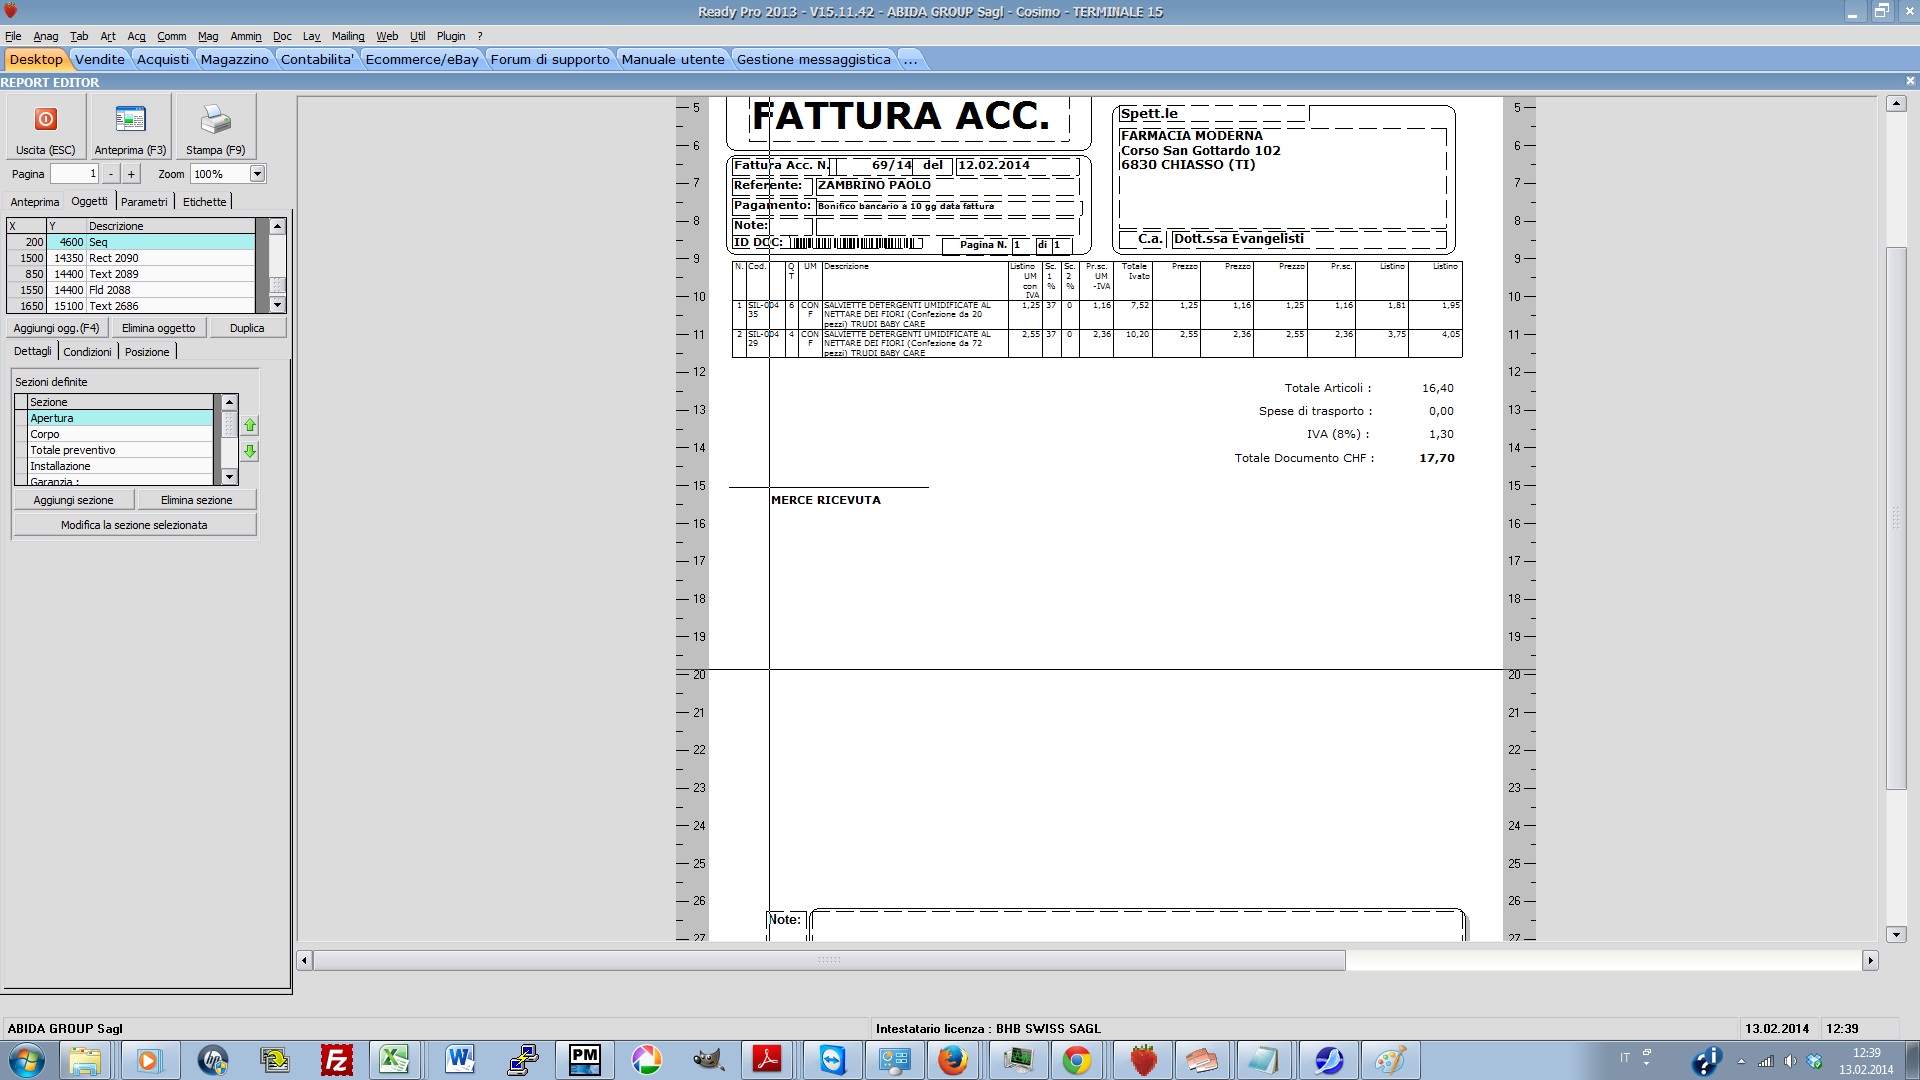The image size is (1920, 1080).
Task: Open network status tray icon
Action: [1766, 1061]
